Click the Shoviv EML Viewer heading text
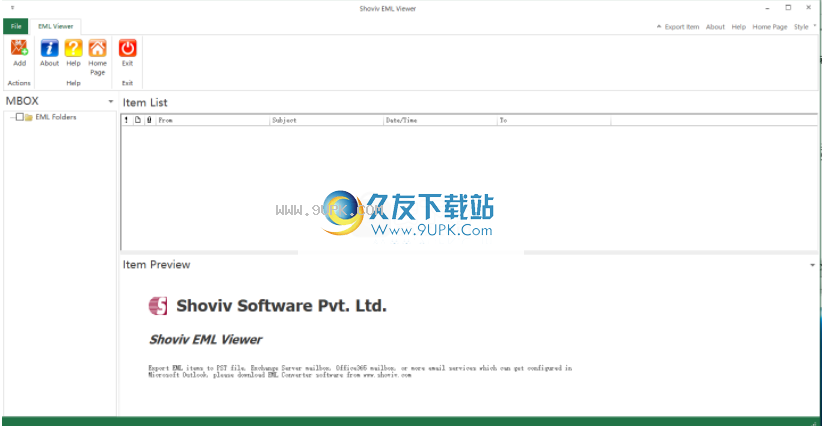 [205, 339]
